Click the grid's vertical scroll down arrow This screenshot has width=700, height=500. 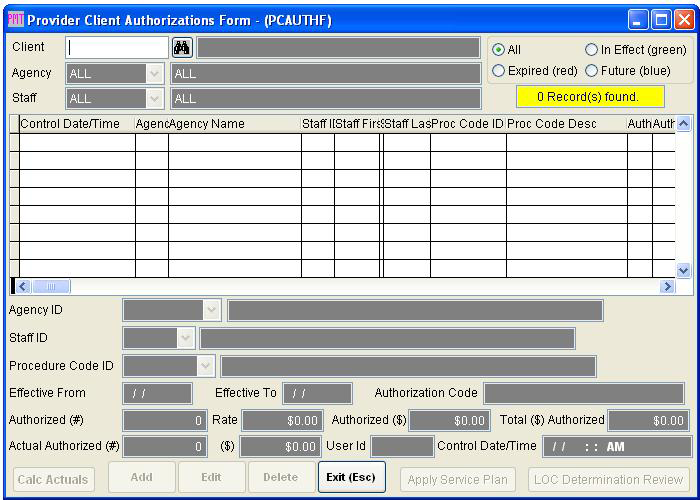(x=684, y=270)
